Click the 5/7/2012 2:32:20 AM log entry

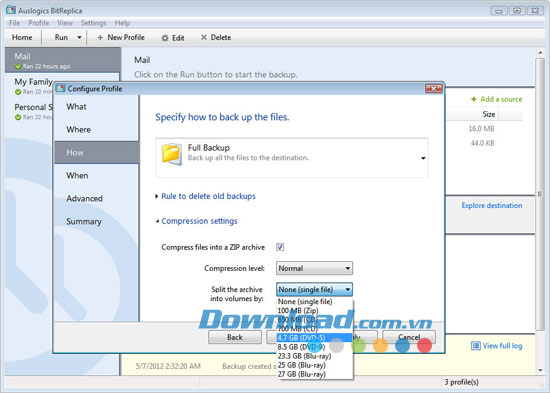pyautogui.click(x=168, y=366)
